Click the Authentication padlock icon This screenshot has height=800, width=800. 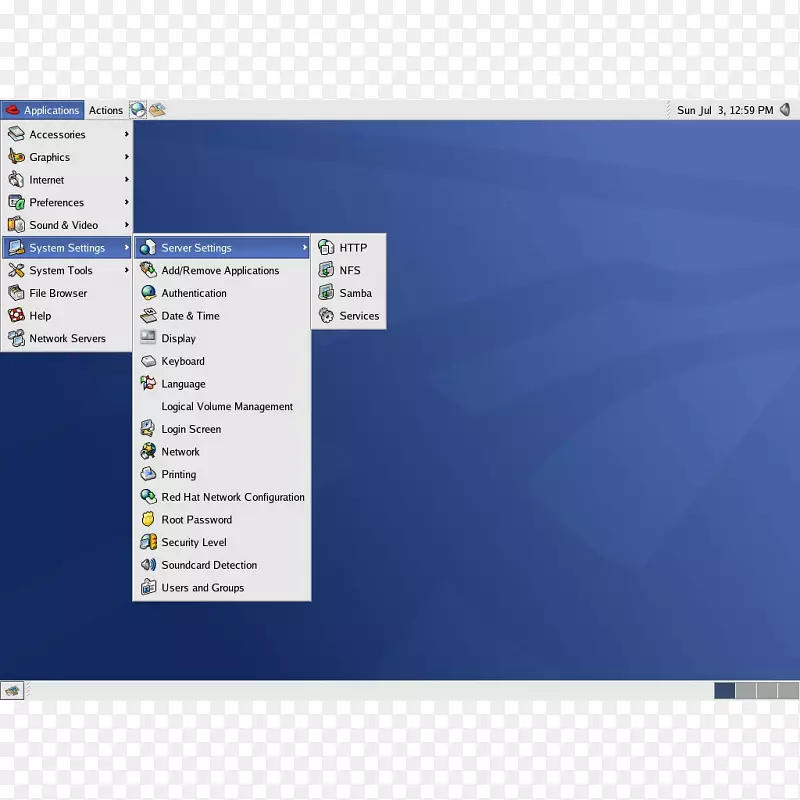pos(148,293)
